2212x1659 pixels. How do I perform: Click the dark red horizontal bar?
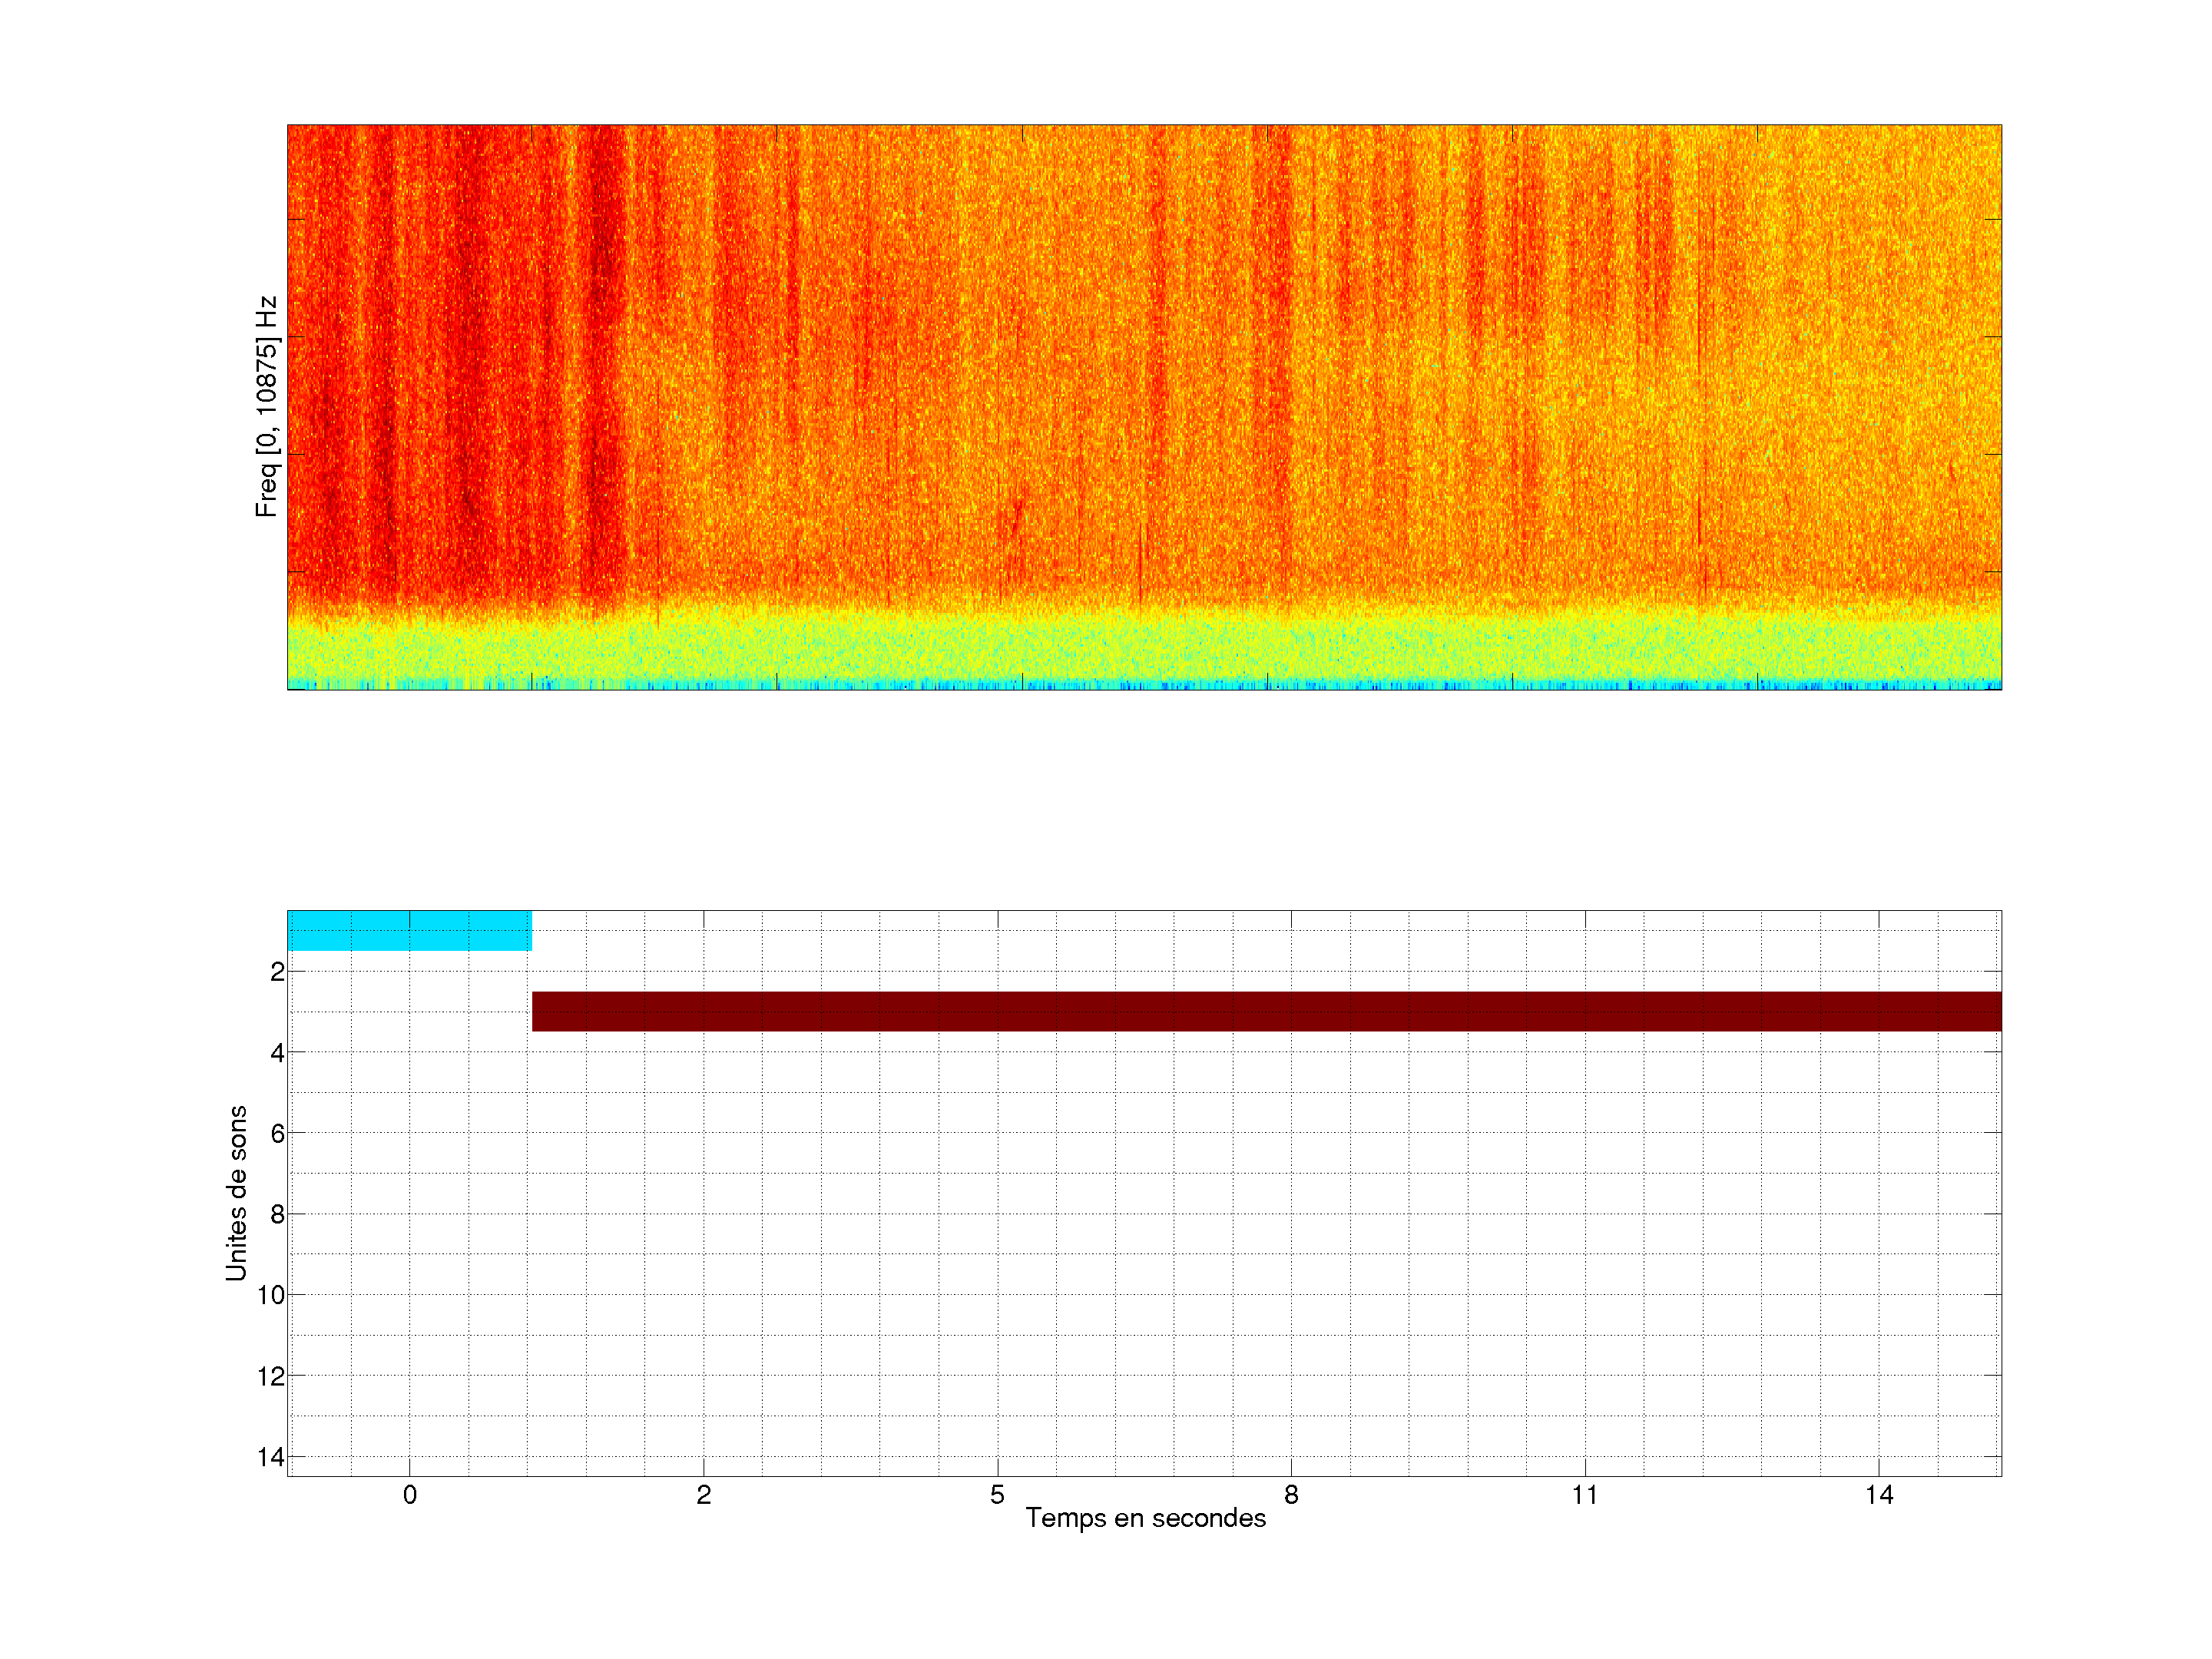(1266, 1011)
